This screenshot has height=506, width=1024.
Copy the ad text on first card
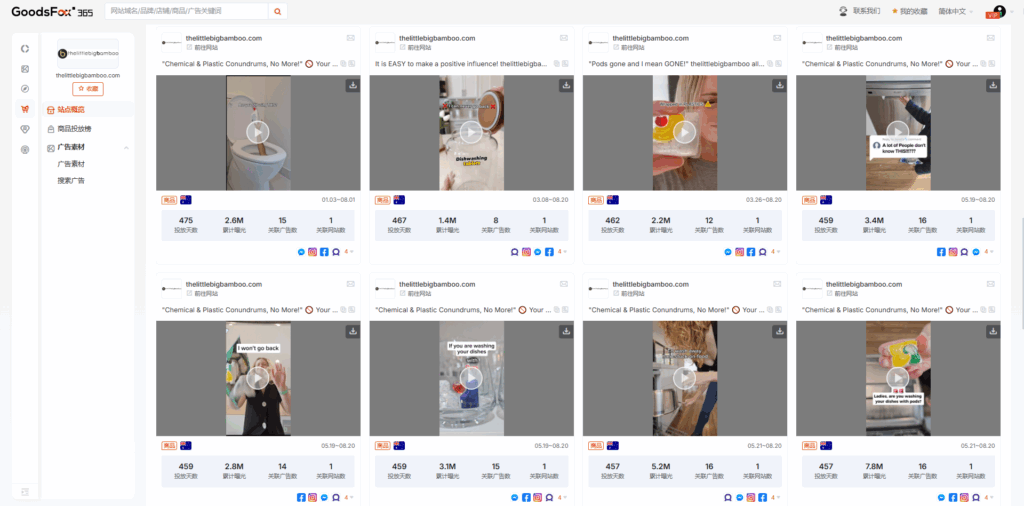point(343,64)
